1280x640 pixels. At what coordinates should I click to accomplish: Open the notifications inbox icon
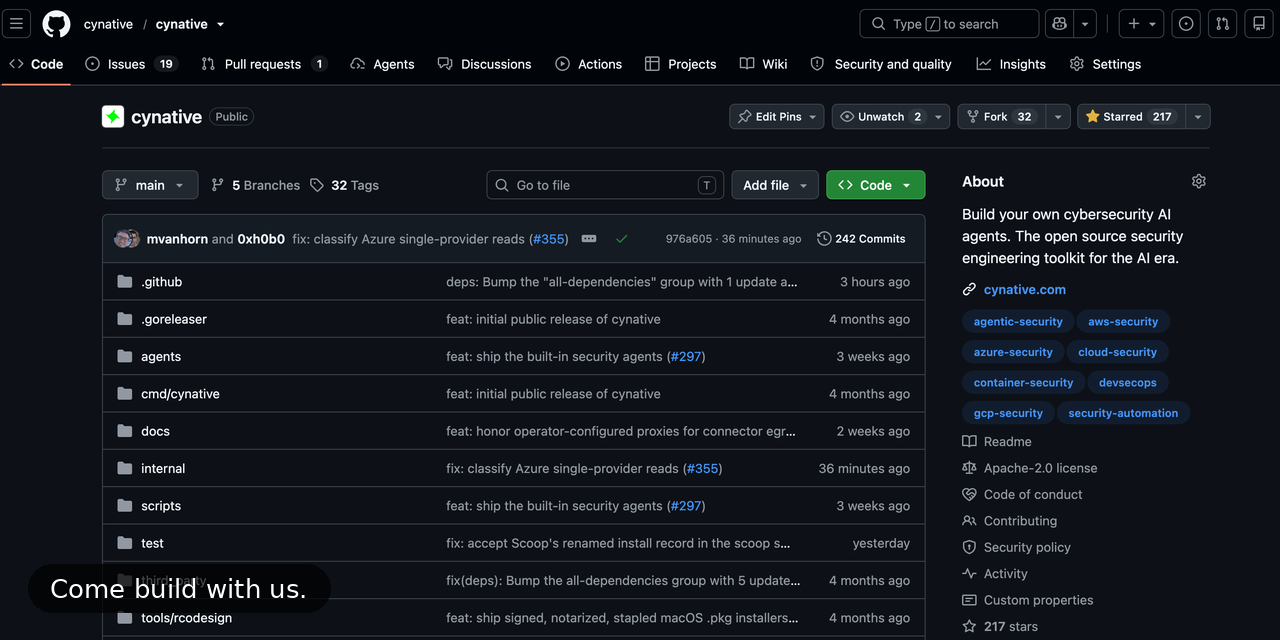point(1259,24)
